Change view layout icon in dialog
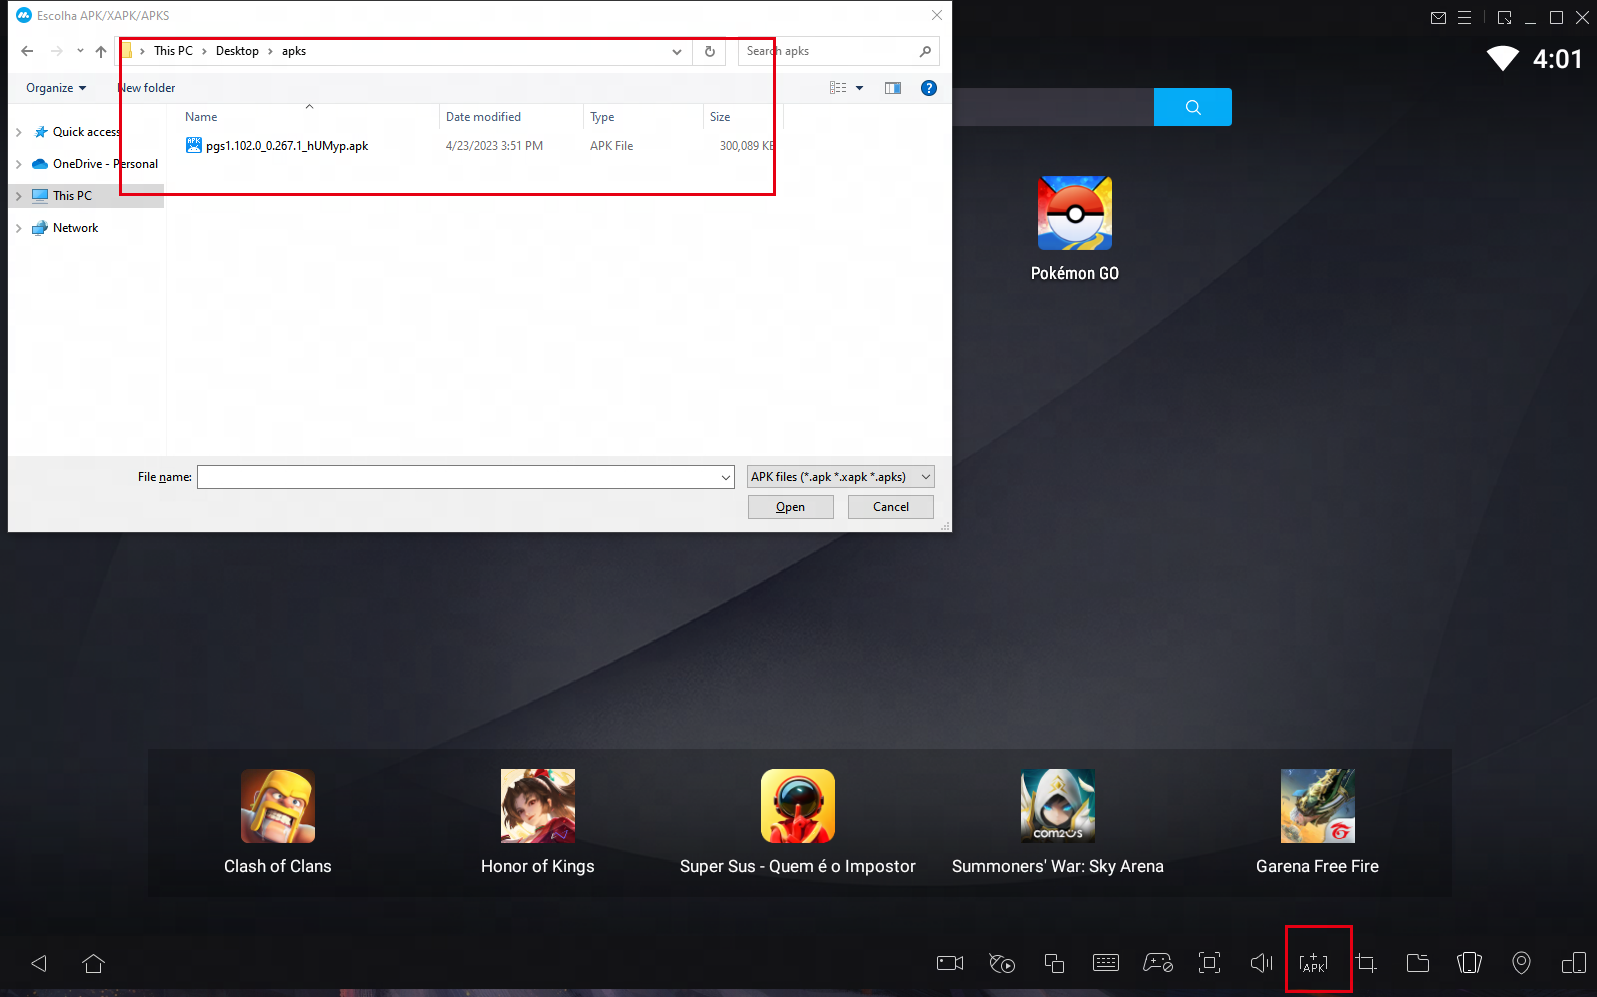Image resolution: width=1597 pixels, height=997 pixels. [x=838, y=88]
